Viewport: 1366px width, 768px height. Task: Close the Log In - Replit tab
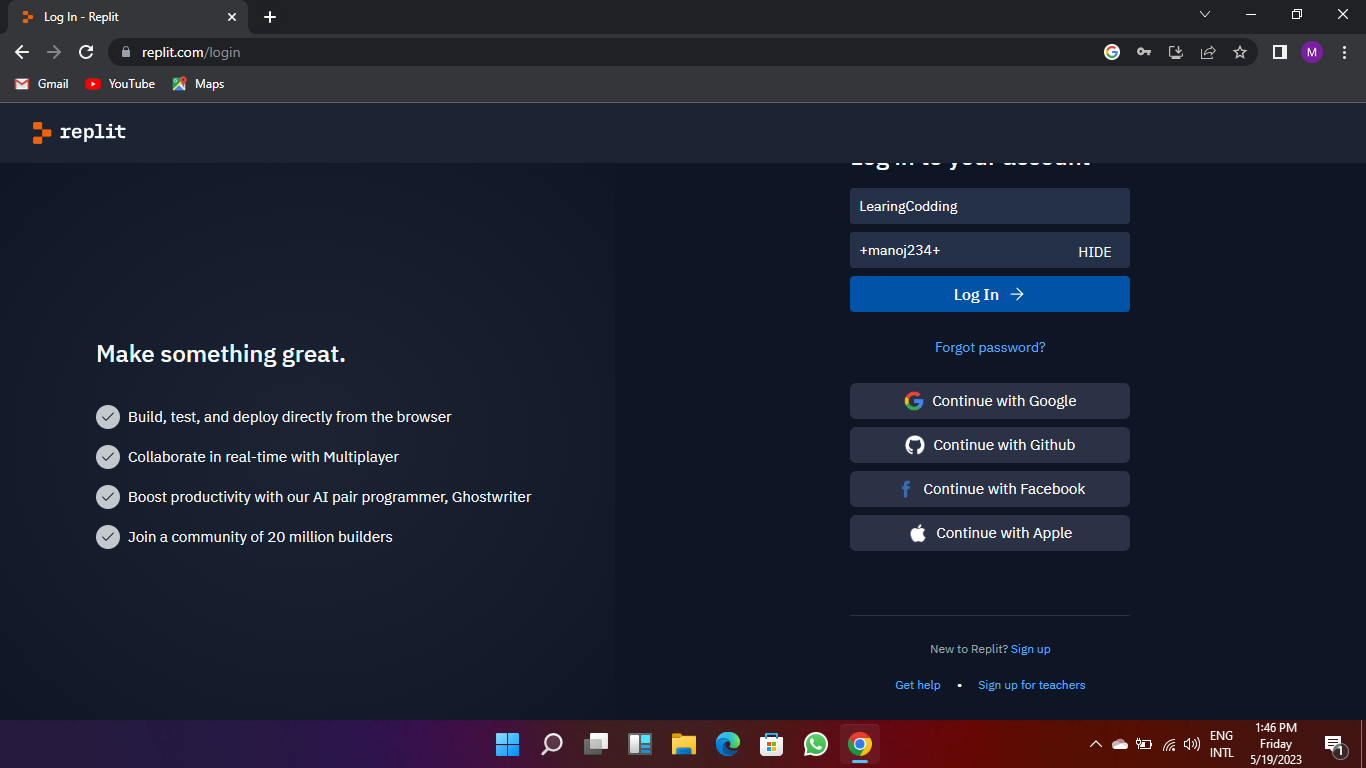232,17
